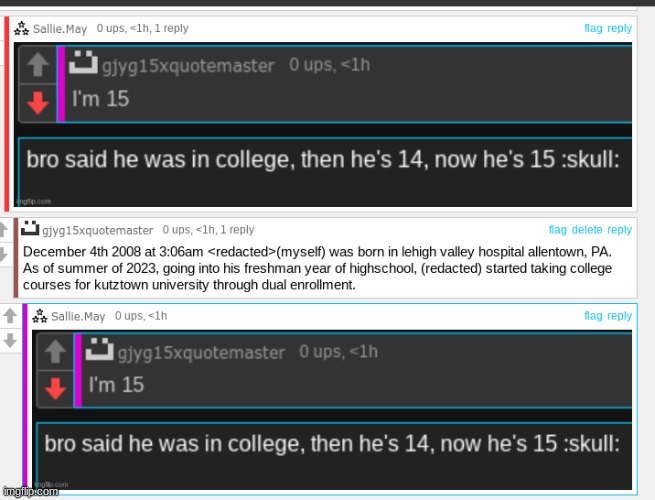
Task: Reply to the bottom Sallie.May comment
Action: tap(619, 316)
